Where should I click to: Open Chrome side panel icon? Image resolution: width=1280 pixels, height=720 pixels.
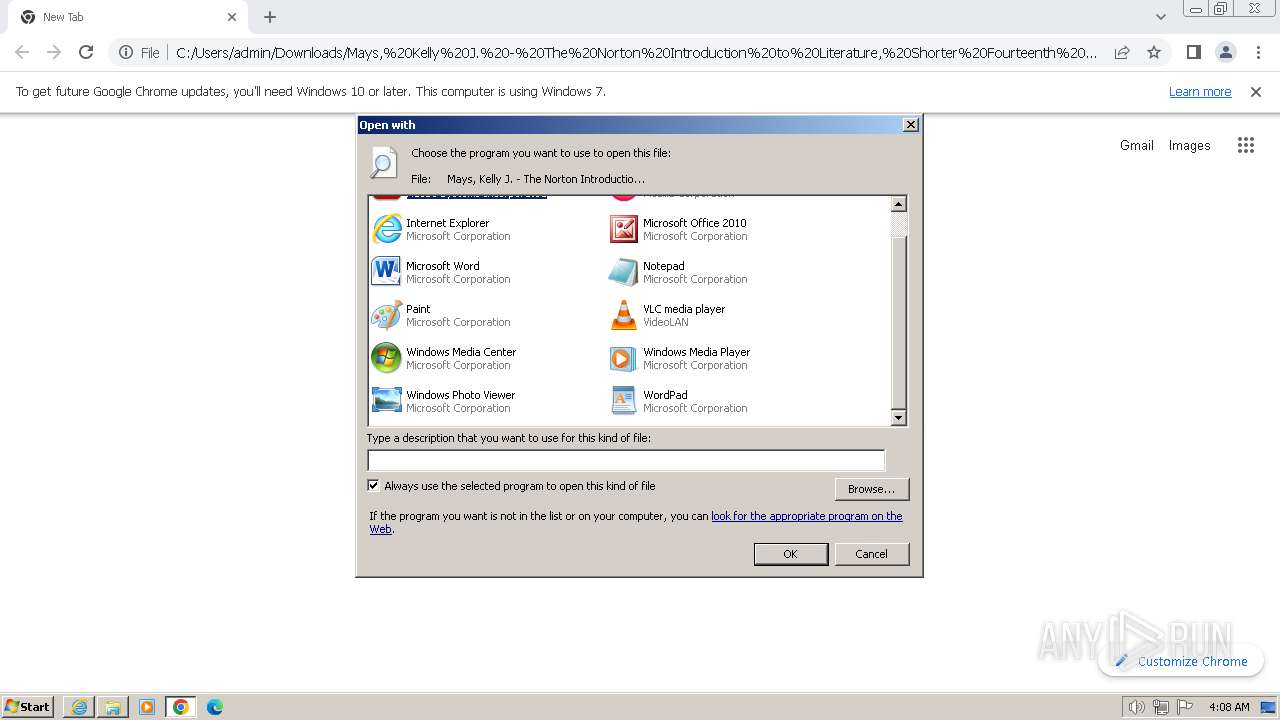click(1193, 52)
